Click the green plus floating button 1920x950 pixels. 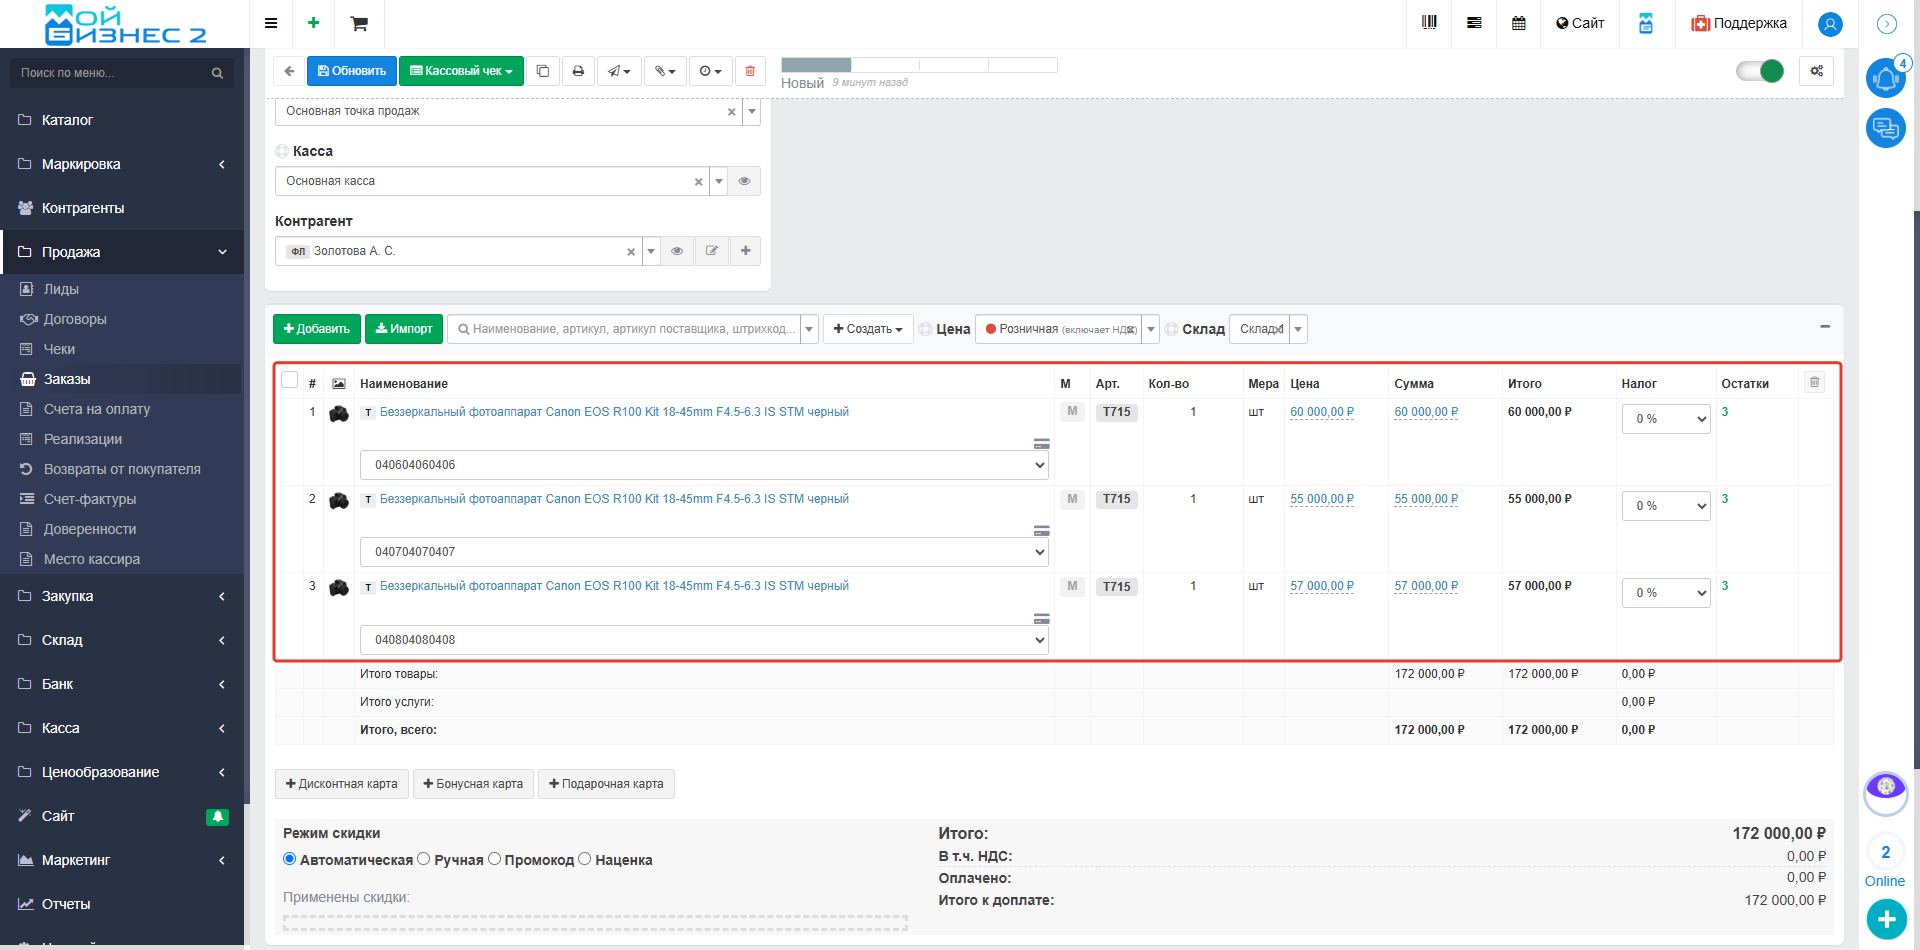pos(1886,919)
